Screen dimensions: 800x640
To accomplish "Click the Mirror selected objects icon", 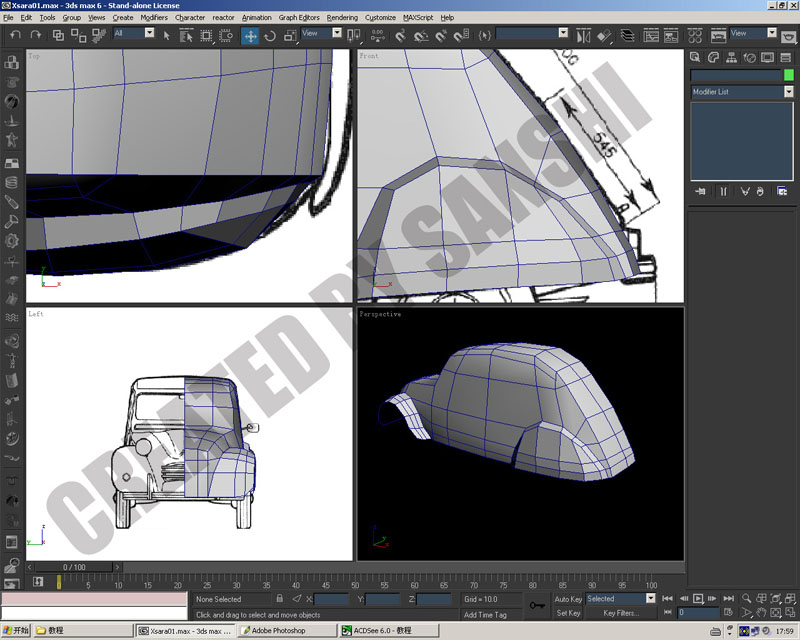I will point(583,36).
